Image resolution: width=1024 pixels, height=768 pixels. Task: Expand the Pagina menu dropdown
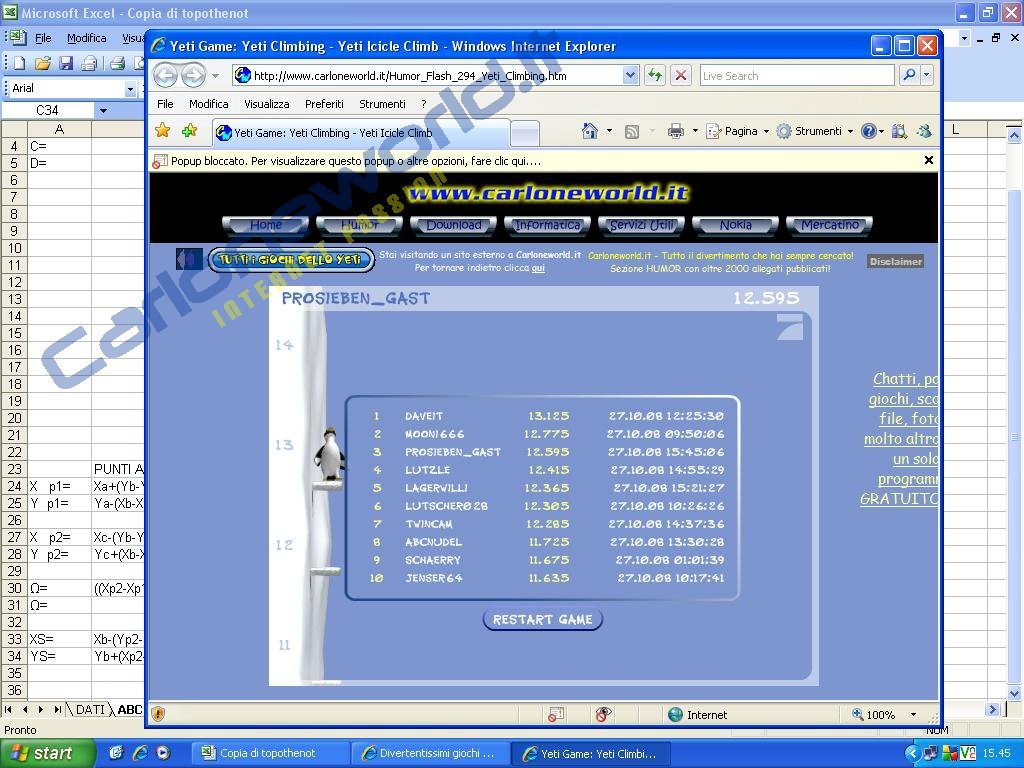tap(766, 131)
